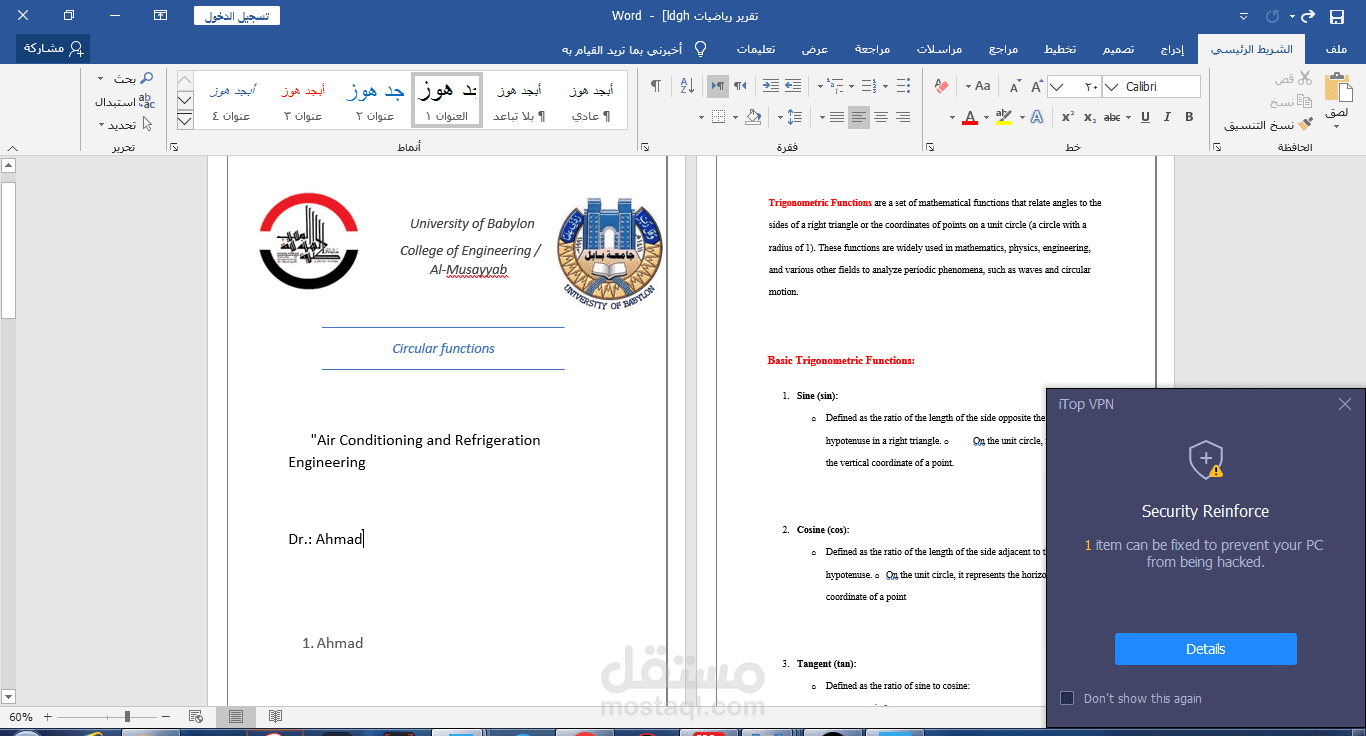This screenshot has height=736, width=1366.
Task: Select Heading 1 style from the gallery
Action: 447,100
